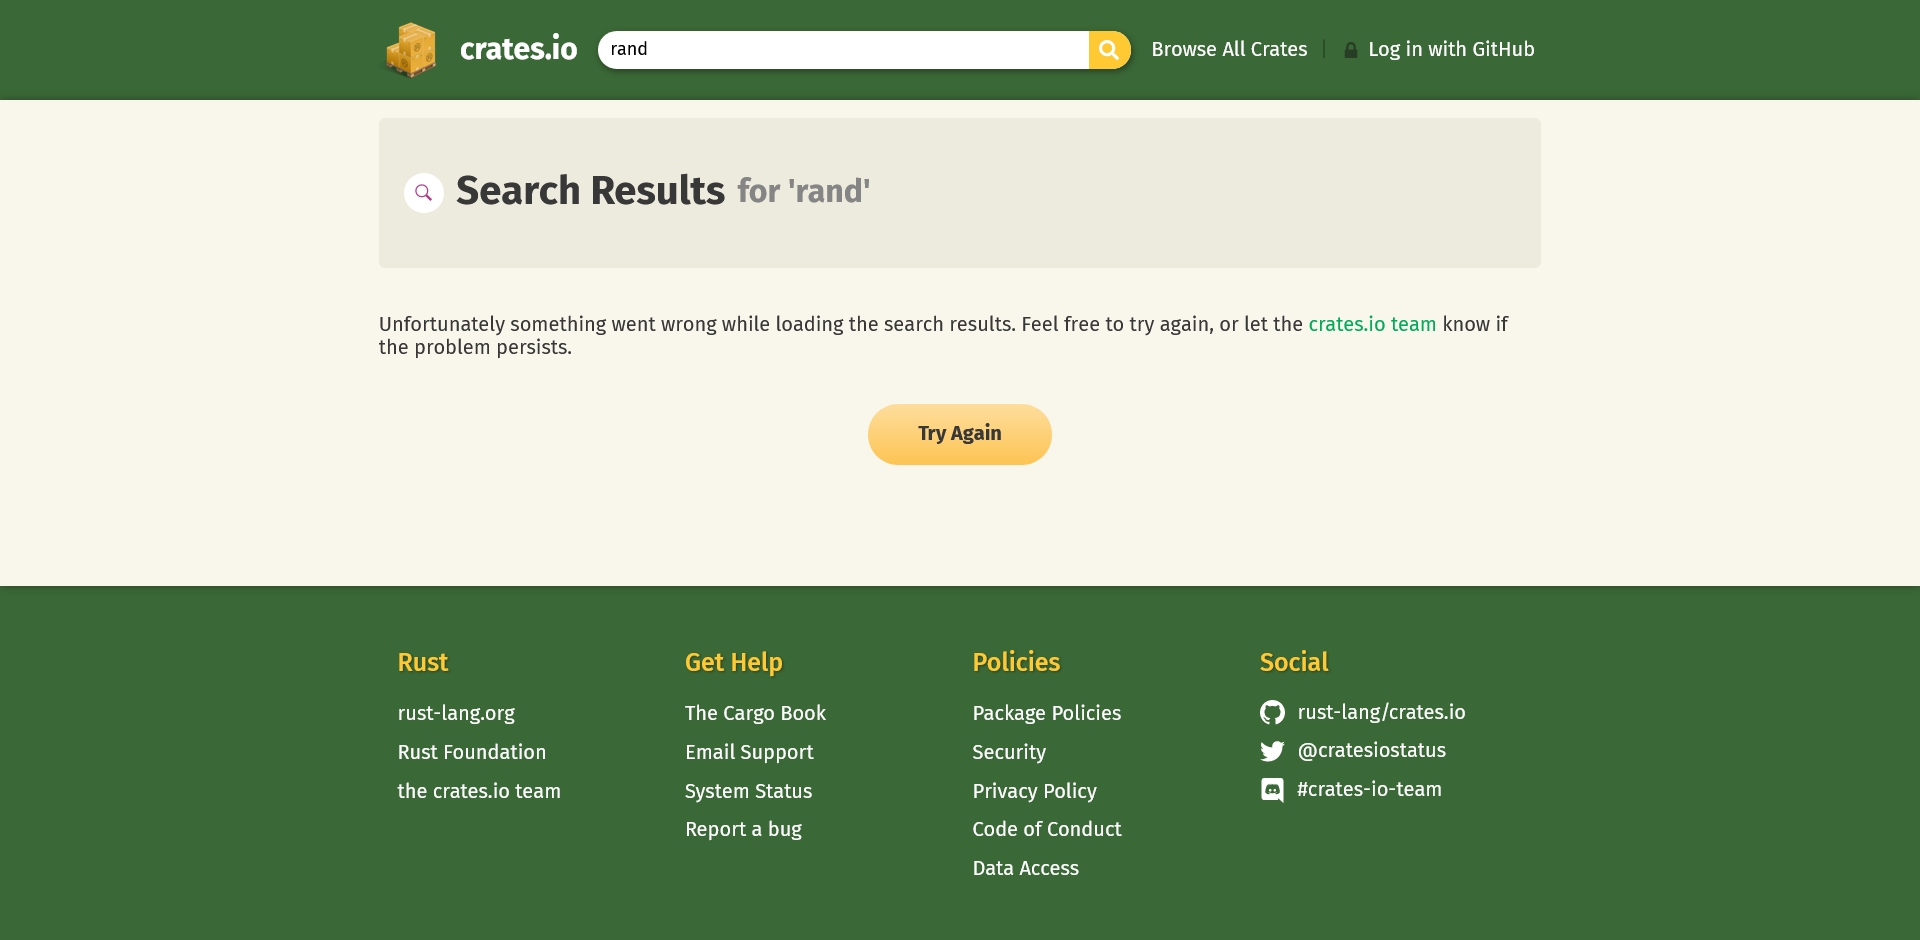
Task: View the Privacy Policy
Action: [1034, 791]
